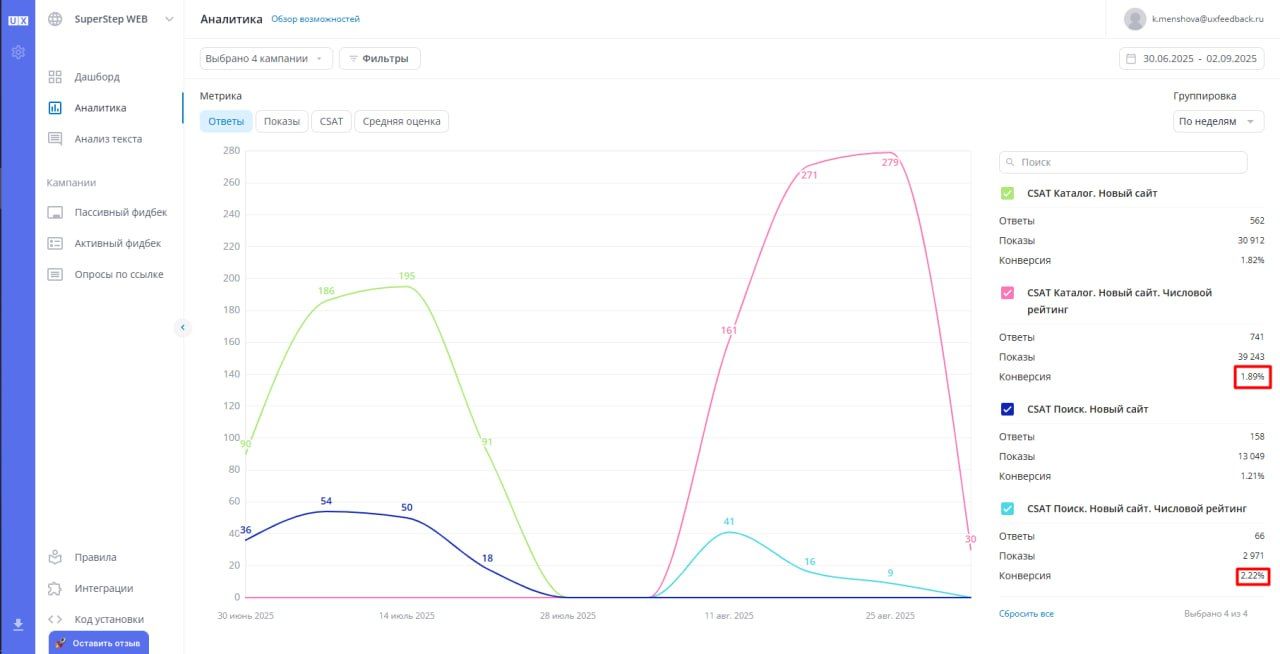Screen dimensions: 1280x654
Task: Click the download icon at bottom left
Action: pyautogui.click(x=17, y=625)
